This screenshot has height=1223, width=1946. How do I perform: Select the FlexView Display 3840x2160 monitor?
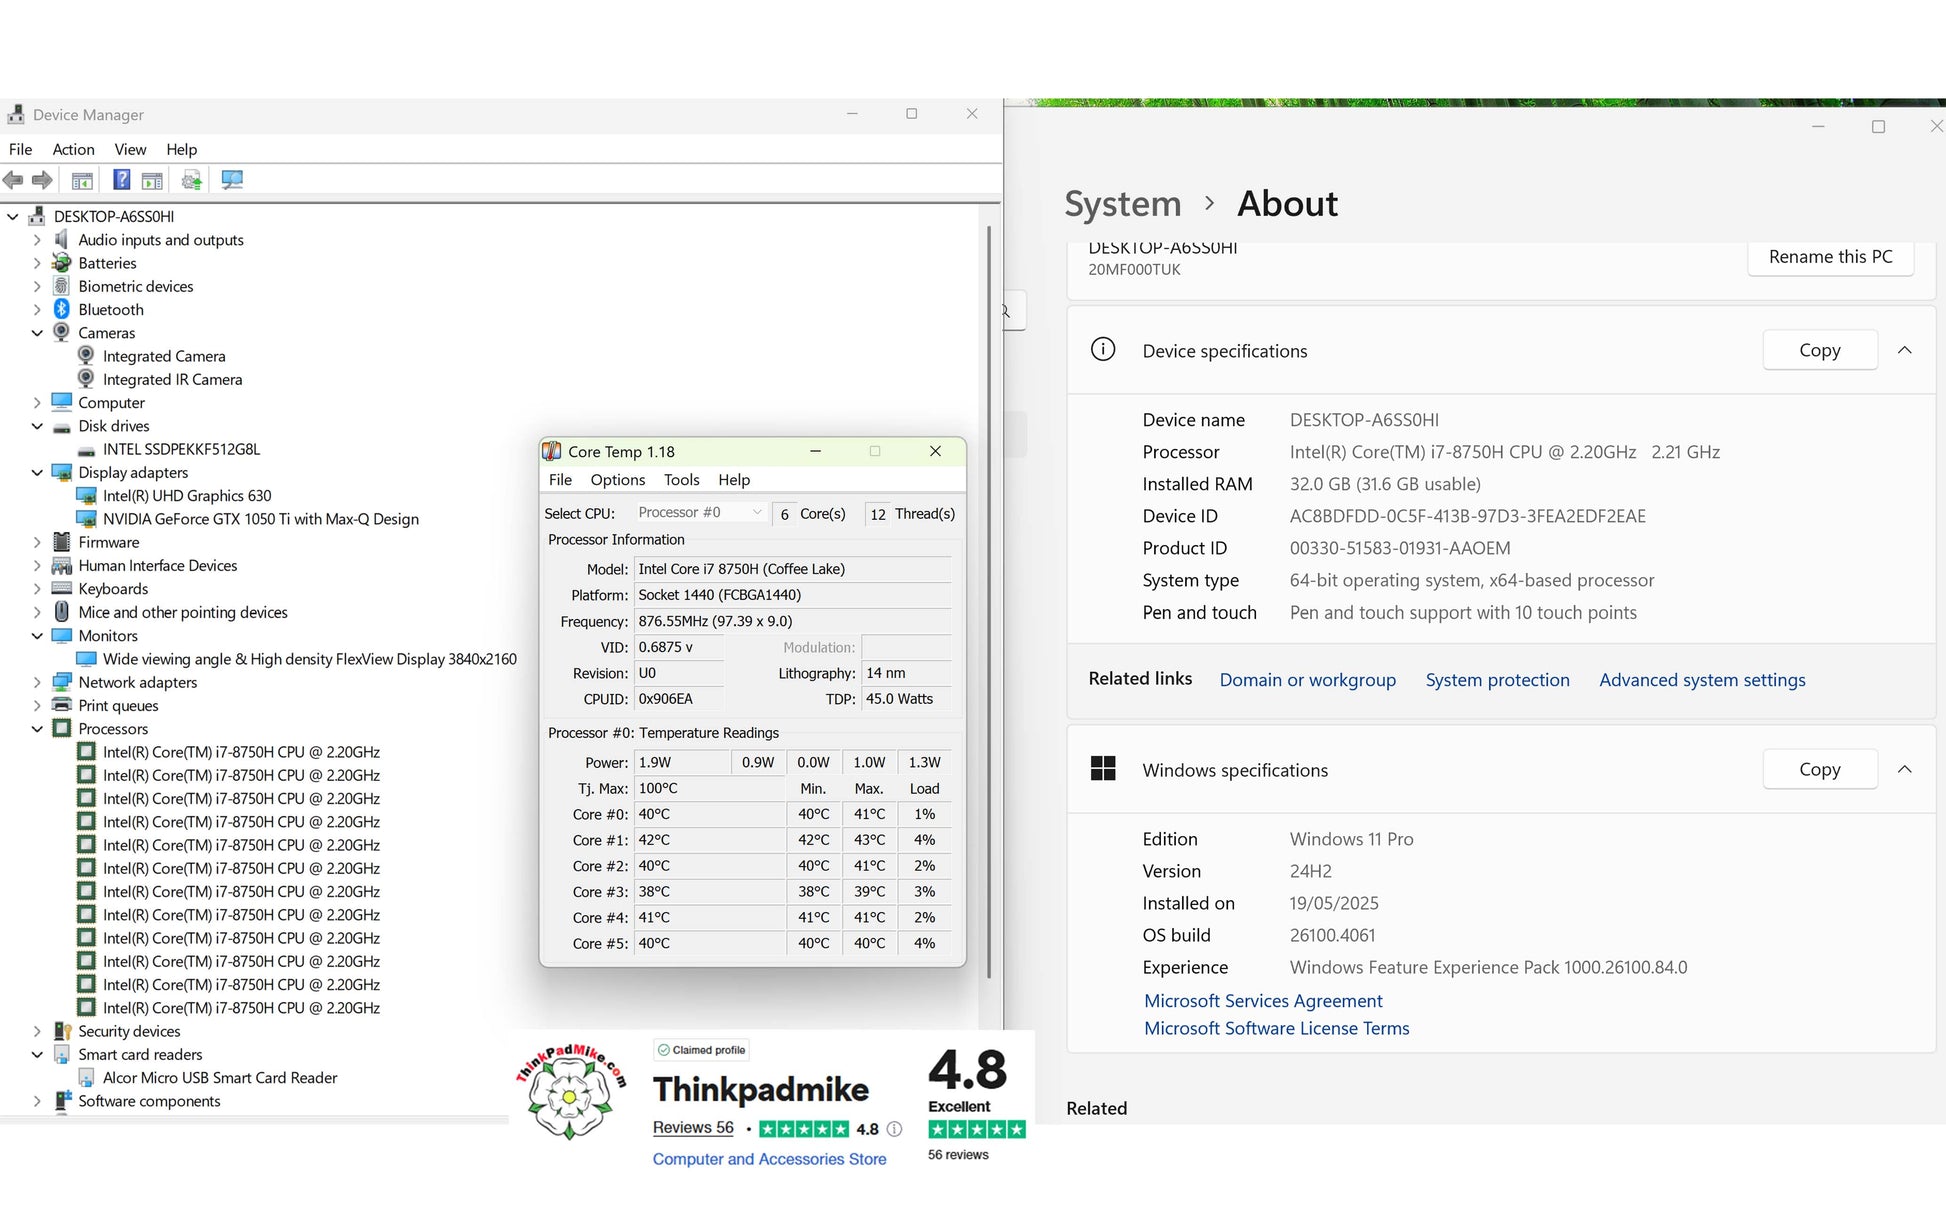pos(310,659)
